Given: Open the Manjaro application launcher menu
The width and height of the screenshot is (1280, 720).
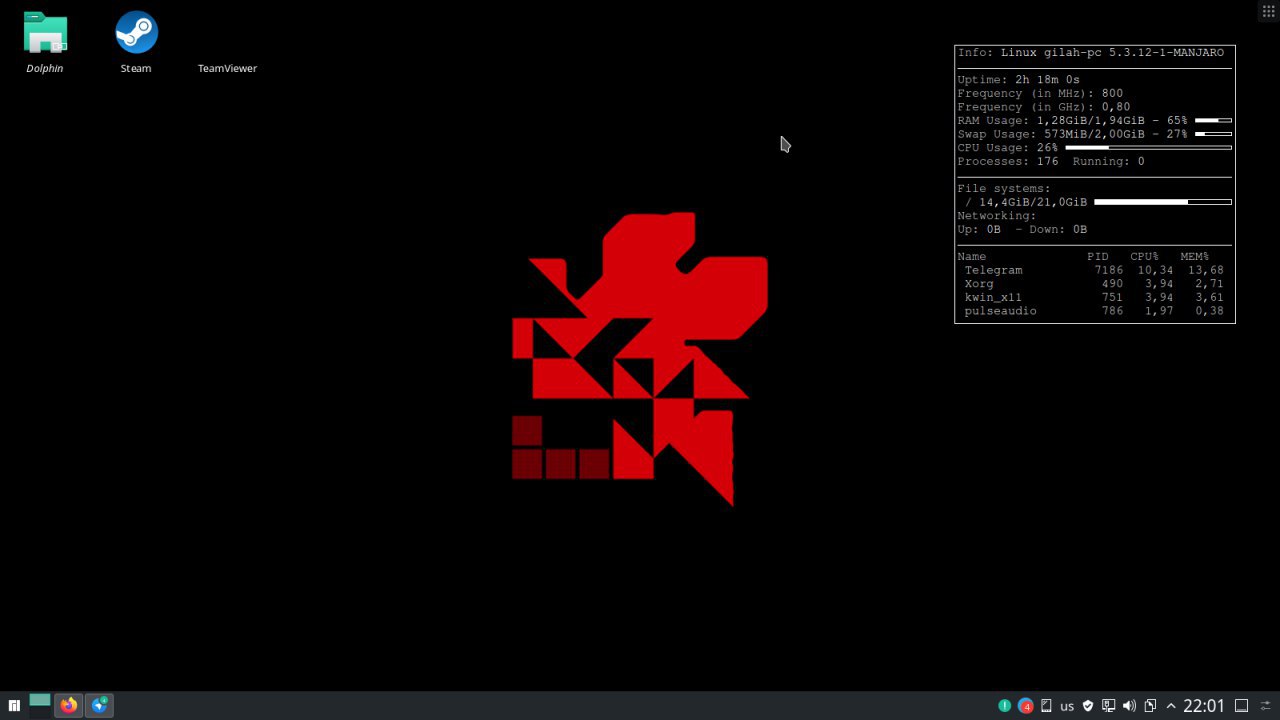Looking at the screenshot, I should [14, 706].
